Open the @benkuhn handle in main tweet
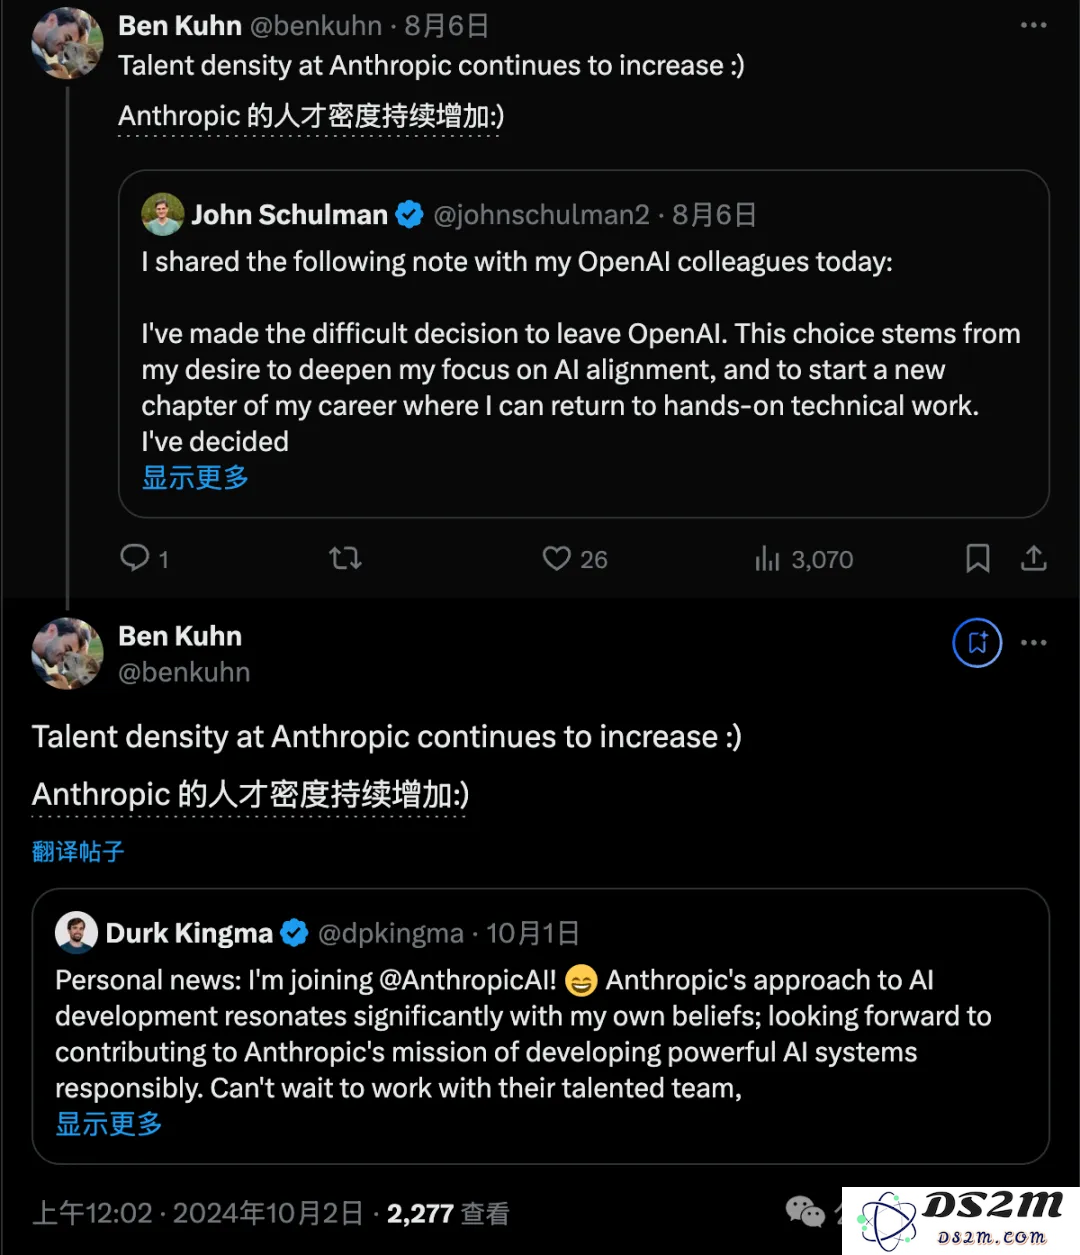Viewport: 1080px width, 1255px height. 184,672
